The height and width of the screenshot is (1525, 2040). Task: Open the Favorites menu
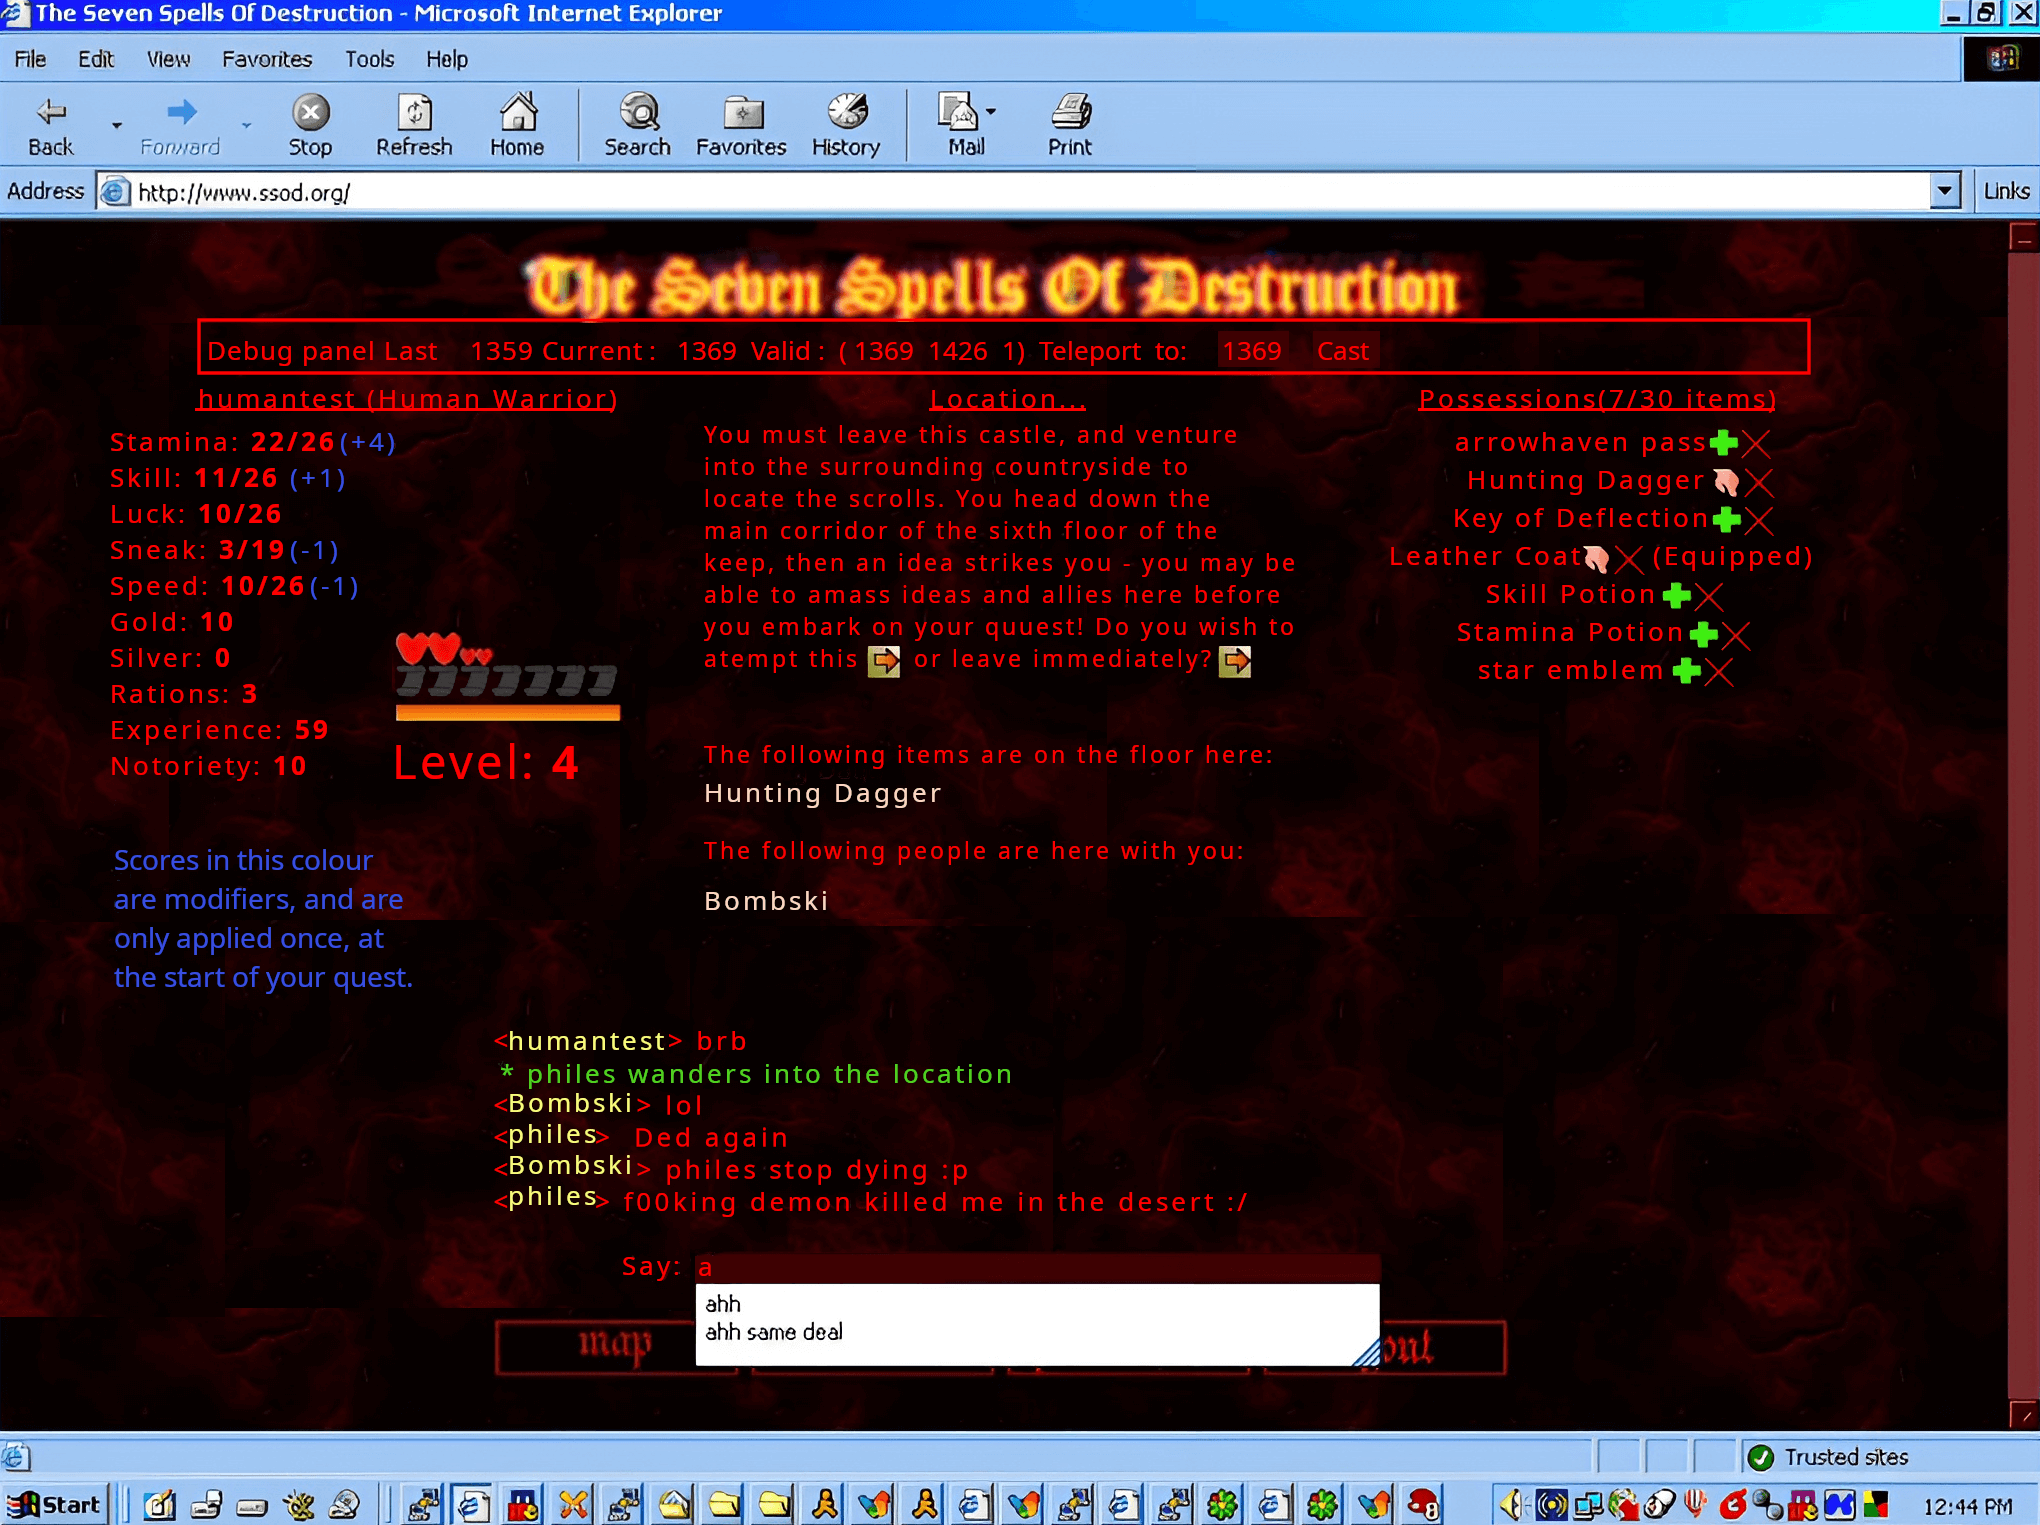pos(267,59)
